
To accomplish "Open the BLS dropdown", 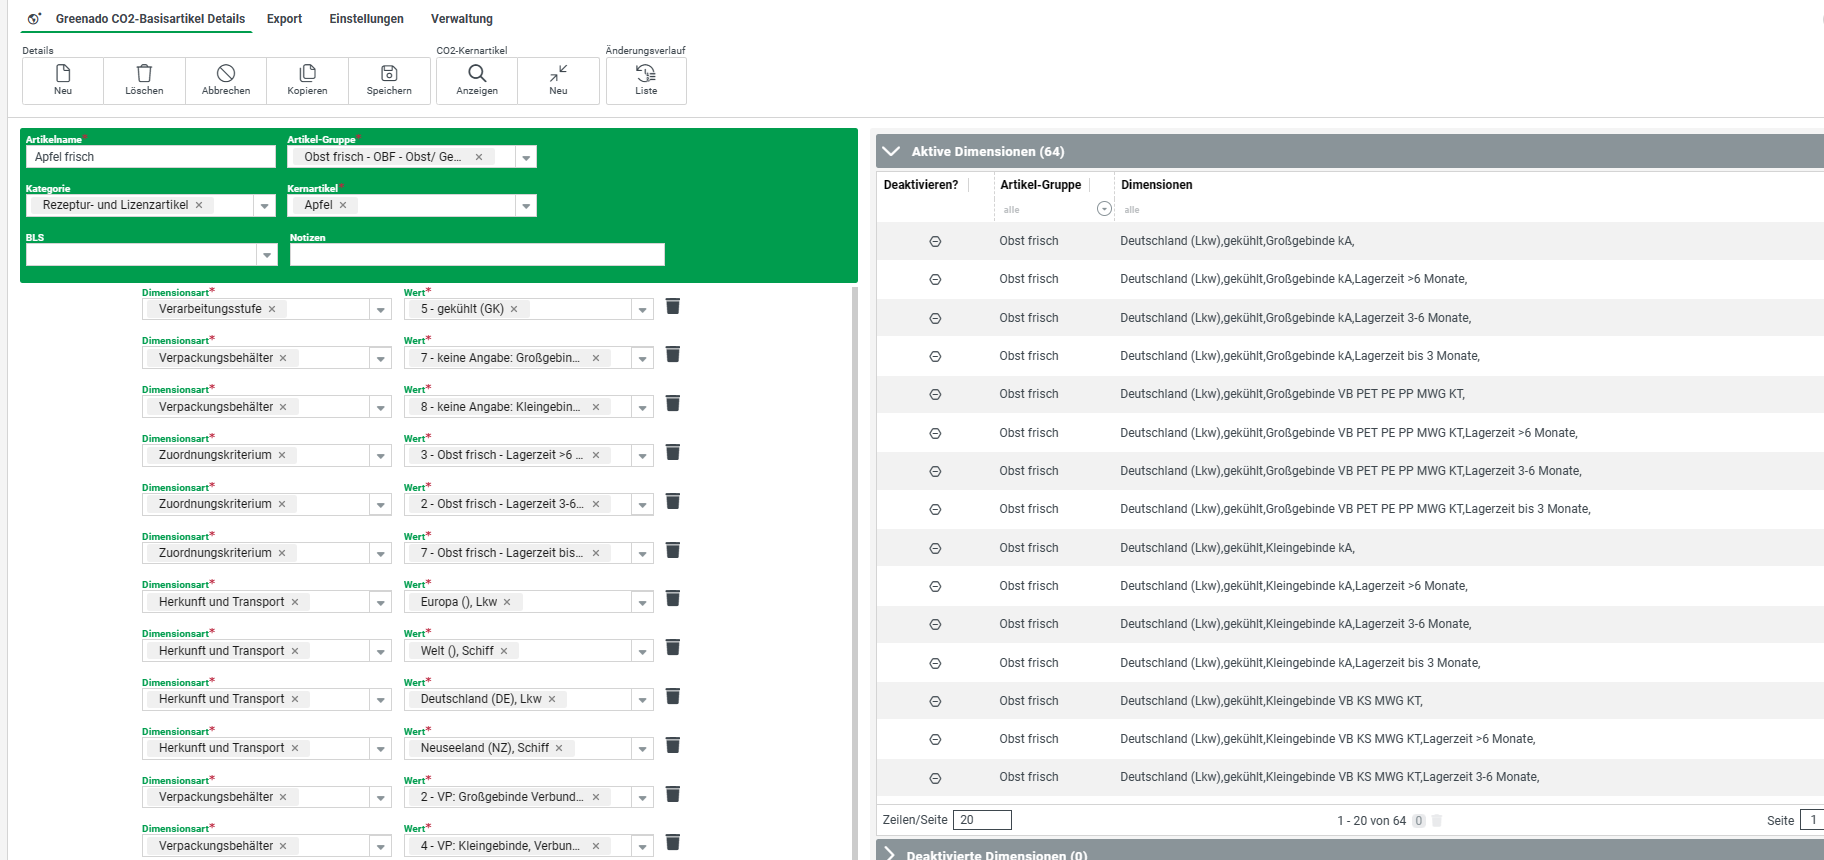I will (x=267, y=255).
